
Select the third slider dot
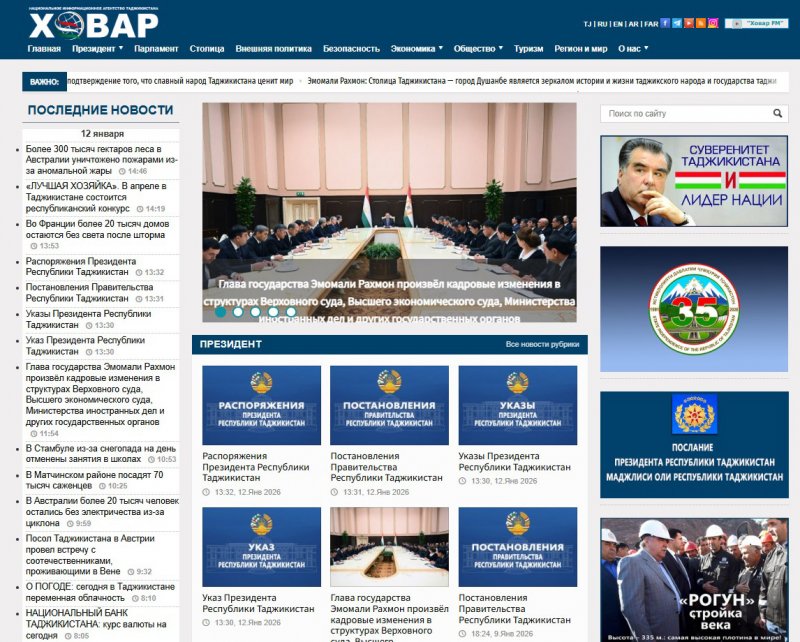256,311
